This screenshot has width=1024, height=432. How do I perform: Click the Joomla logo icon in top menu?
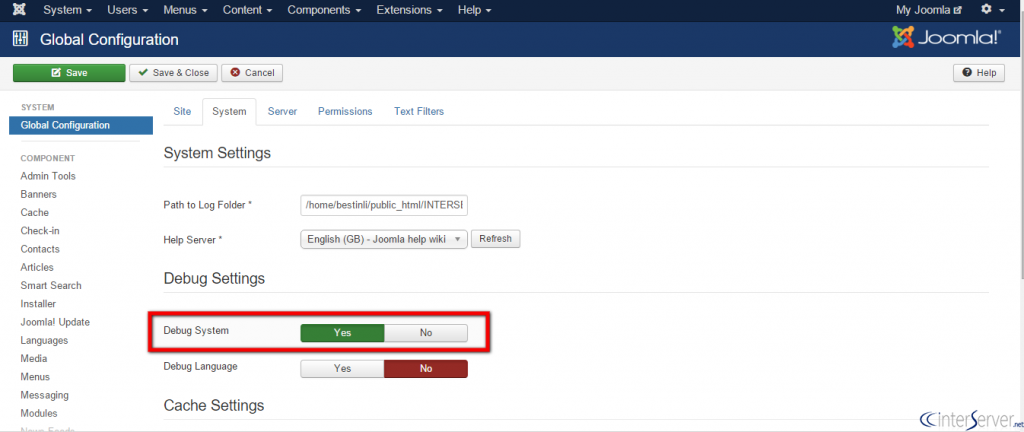[20, 10]
